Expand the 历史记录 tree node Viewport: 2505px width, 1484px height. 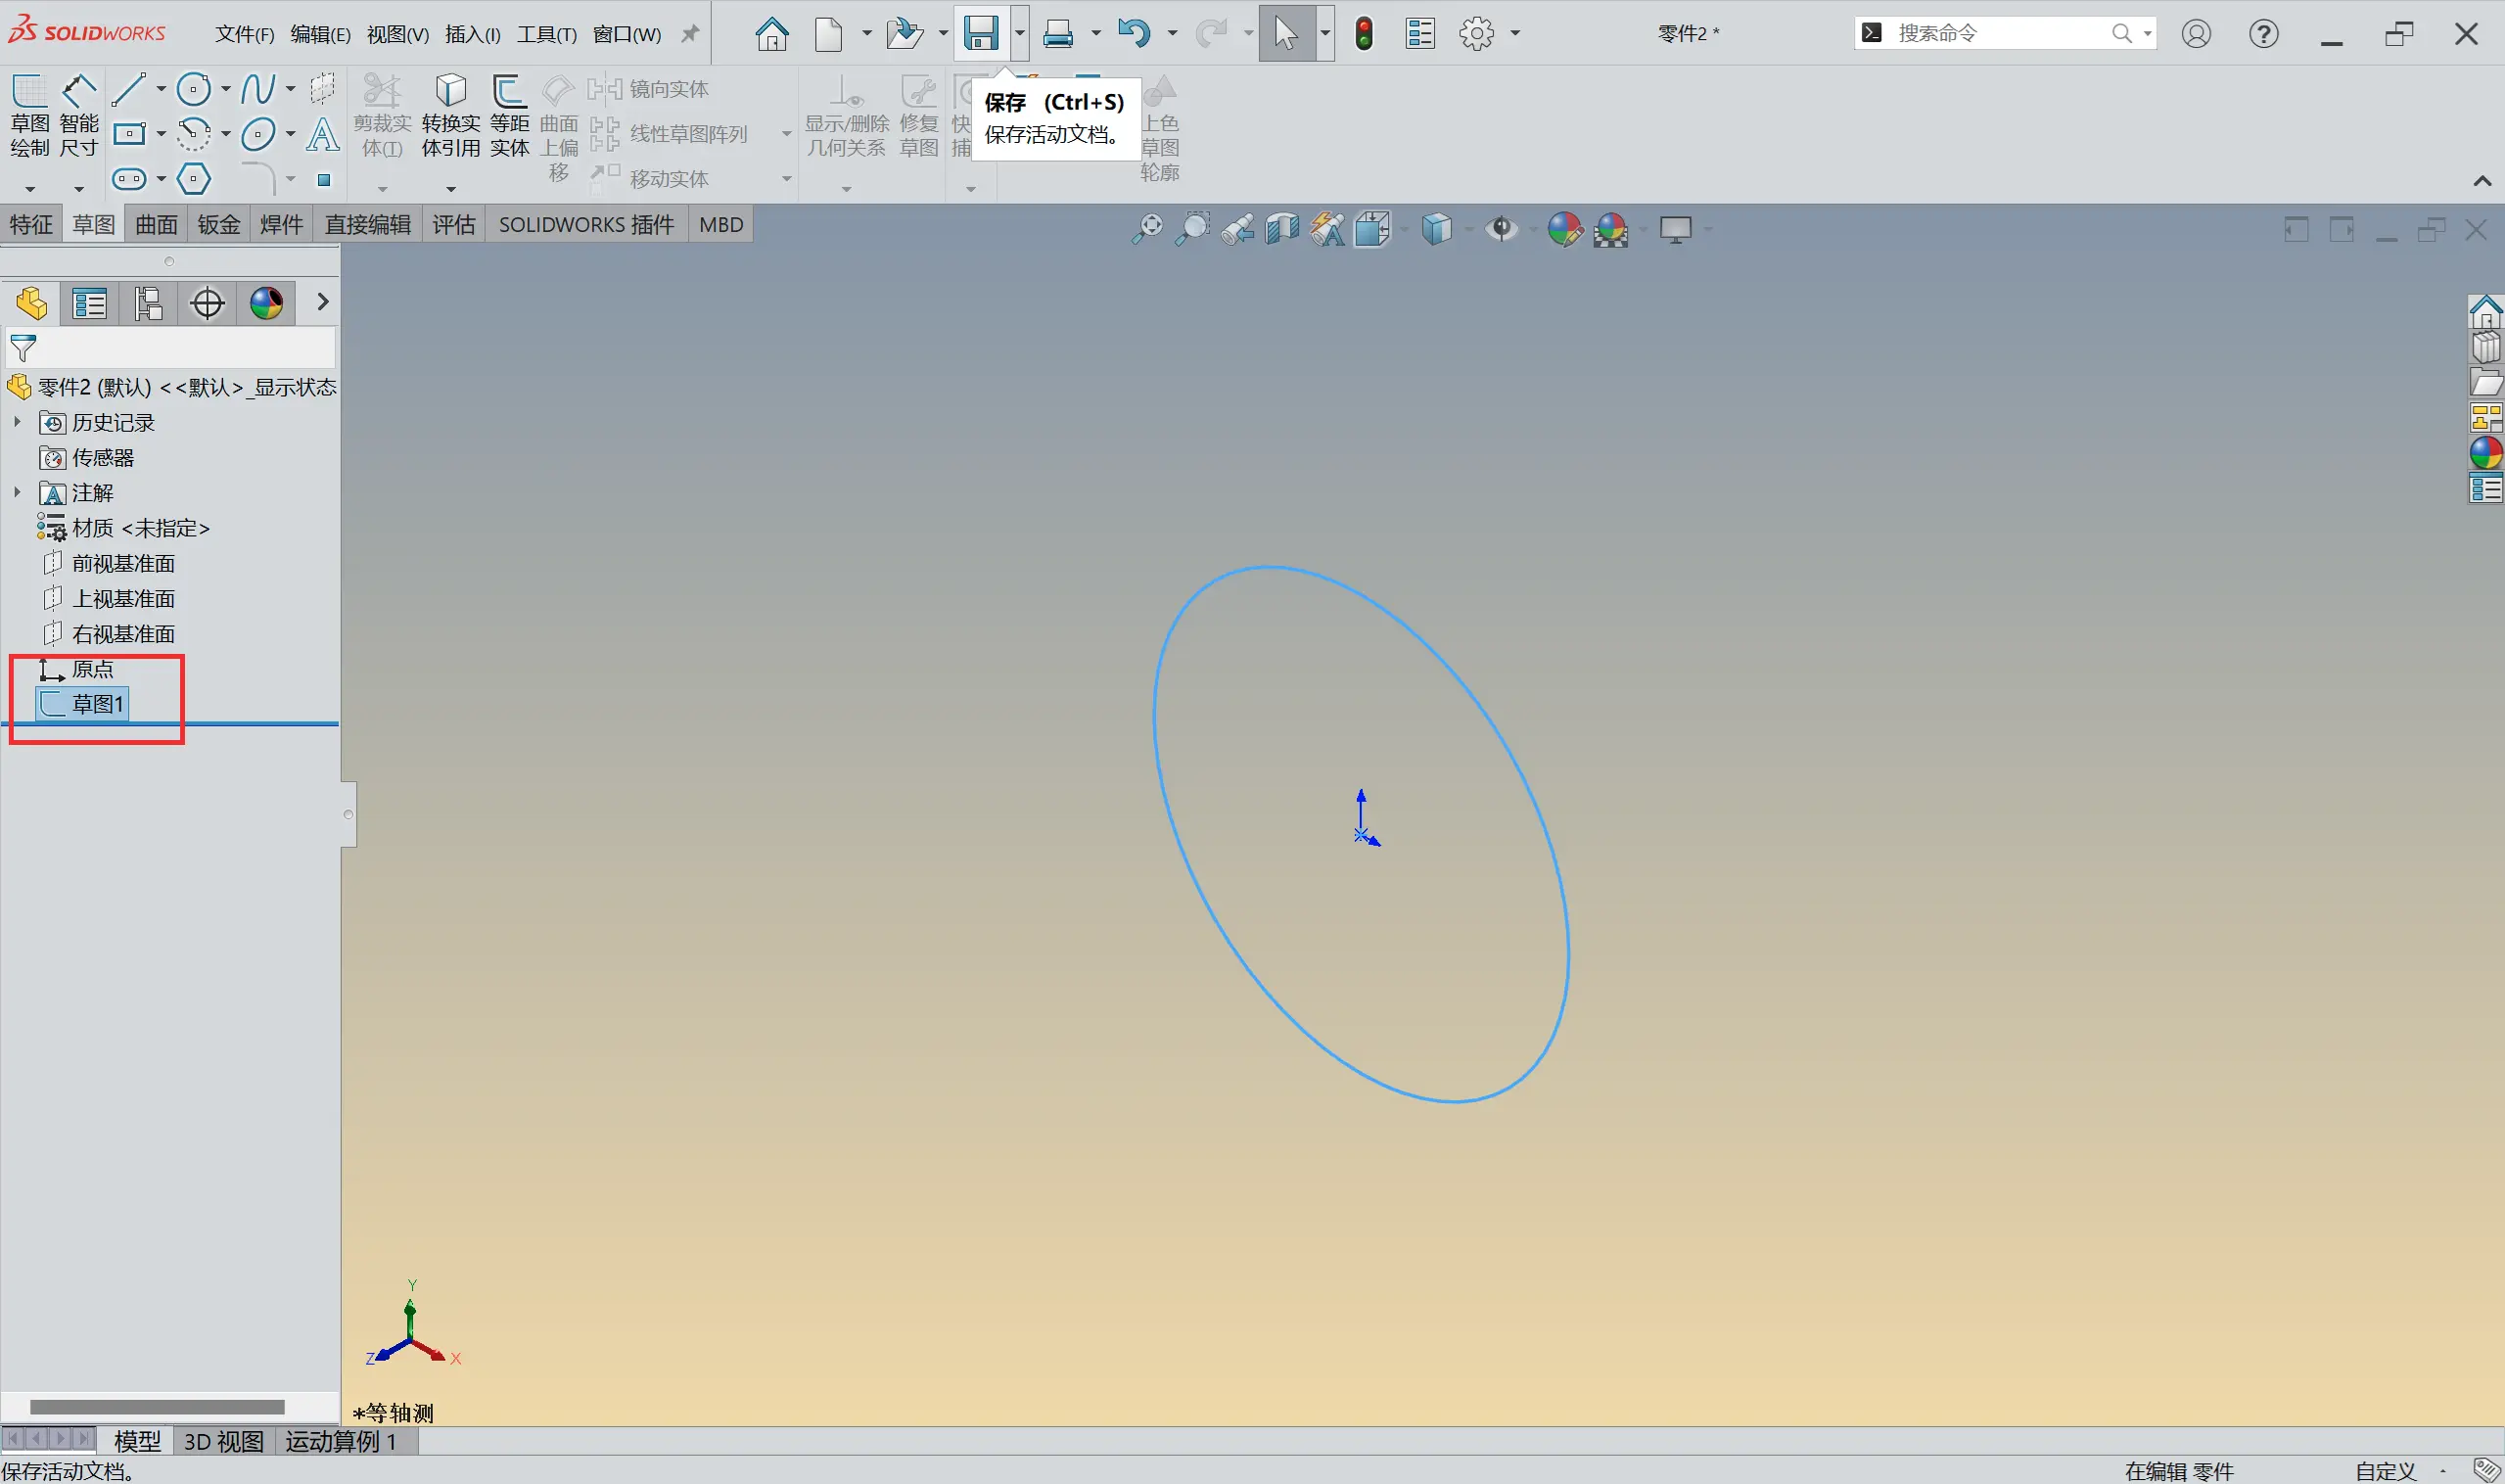click(x=17, y=422)
